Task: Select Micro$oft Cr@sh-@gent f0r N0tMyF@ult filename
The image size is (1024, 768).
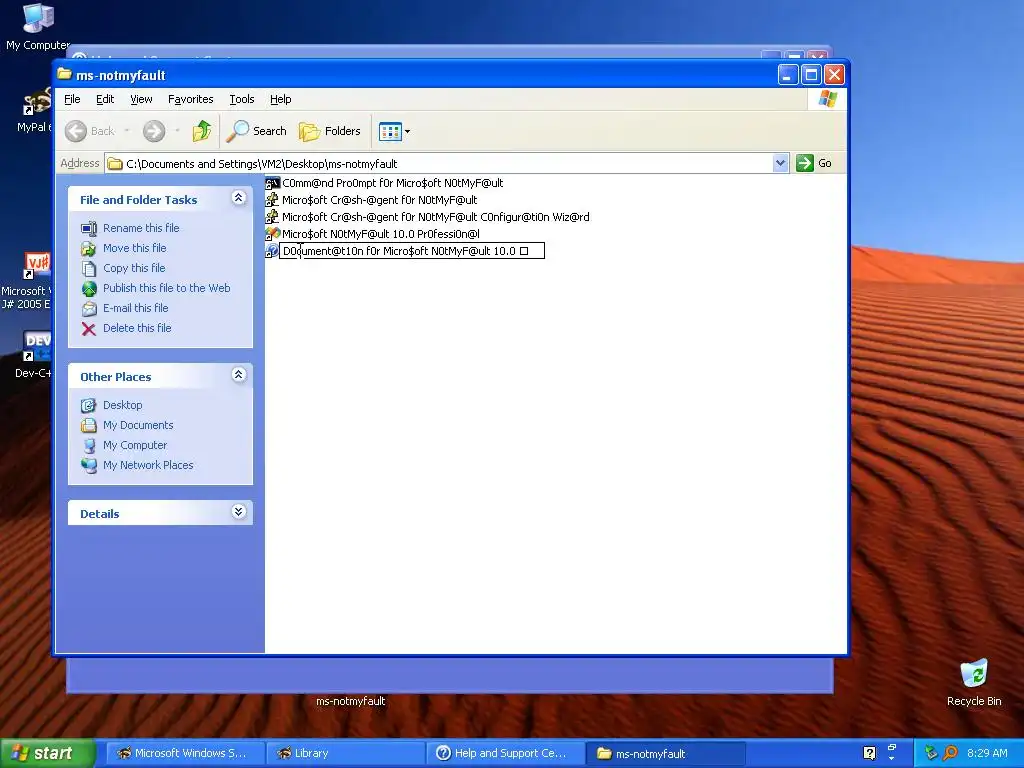Action: point(379,200)
